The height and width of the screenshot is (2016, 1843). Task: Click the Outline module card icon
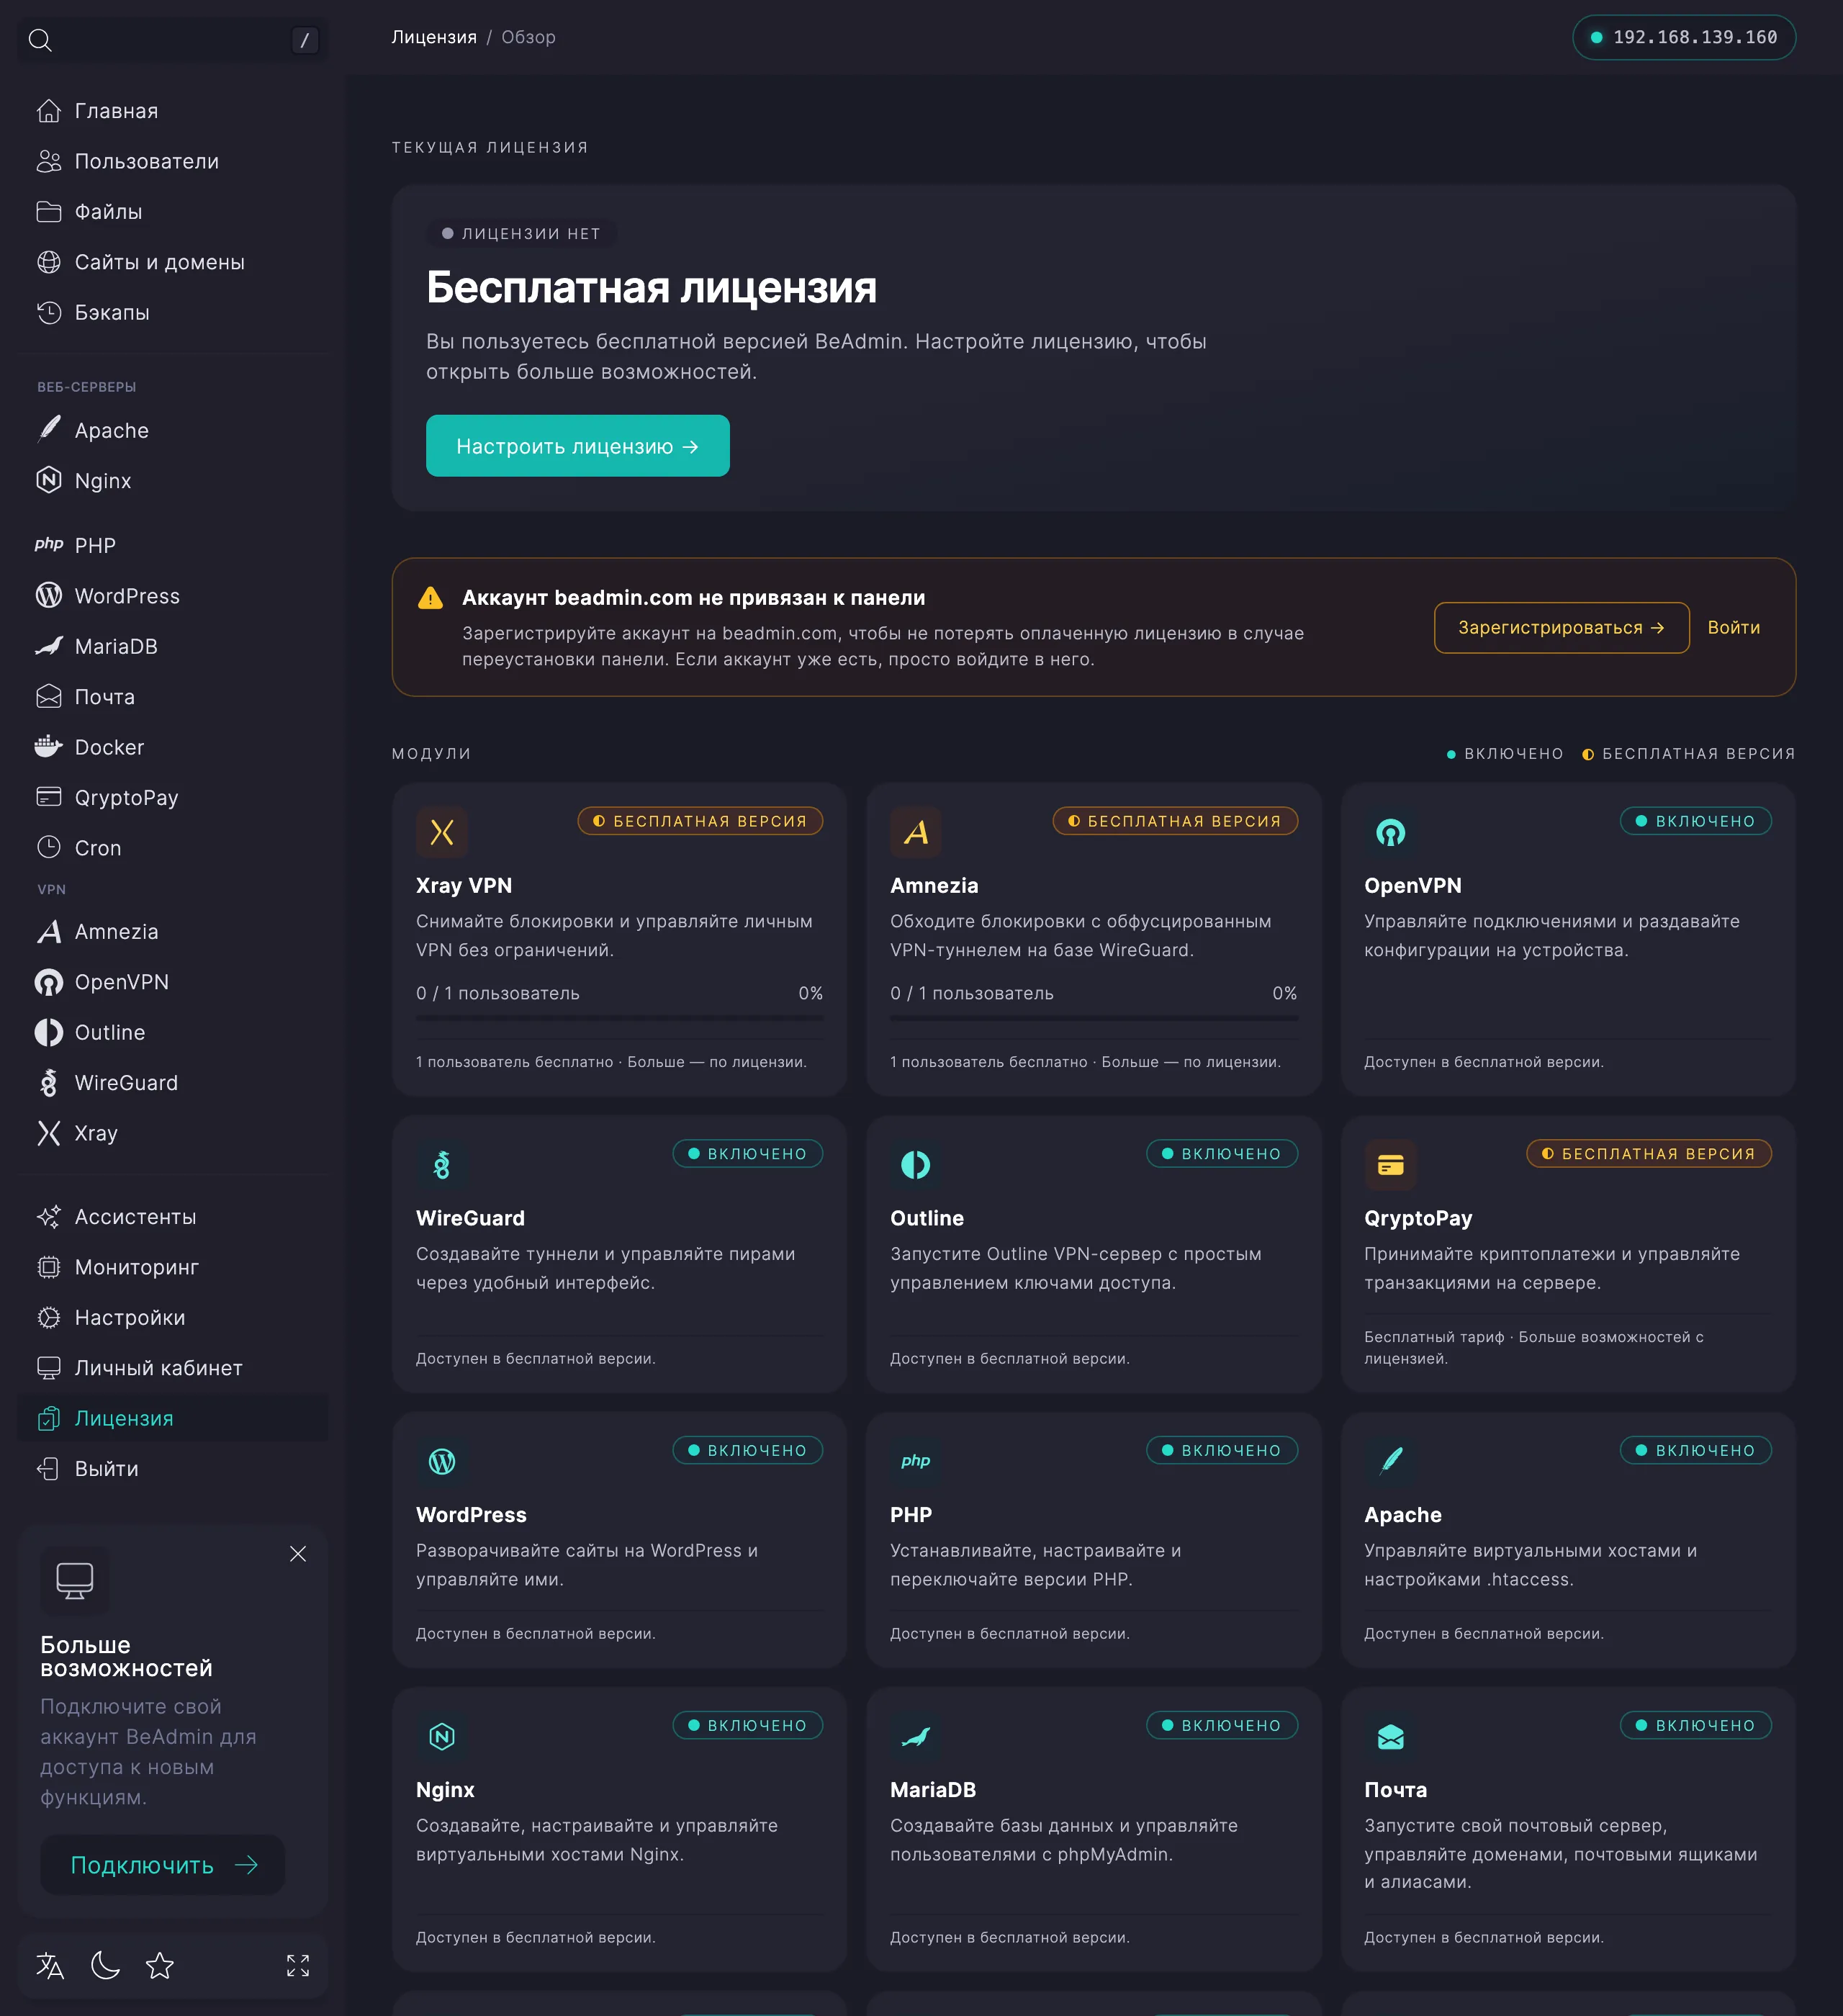[x=916, y=1165]
